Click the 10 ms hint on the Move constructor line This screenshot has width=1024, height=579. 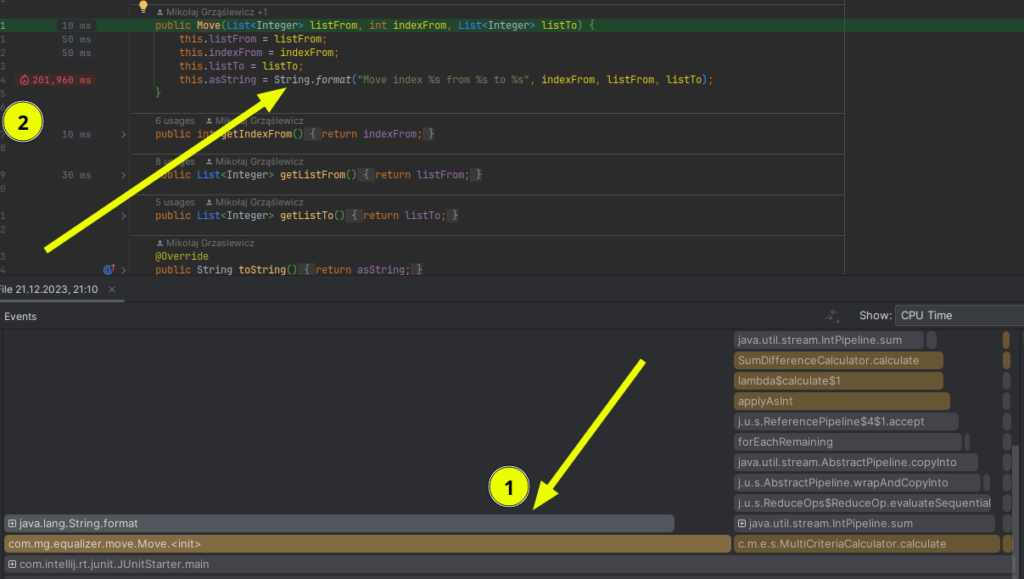(76, 25)
